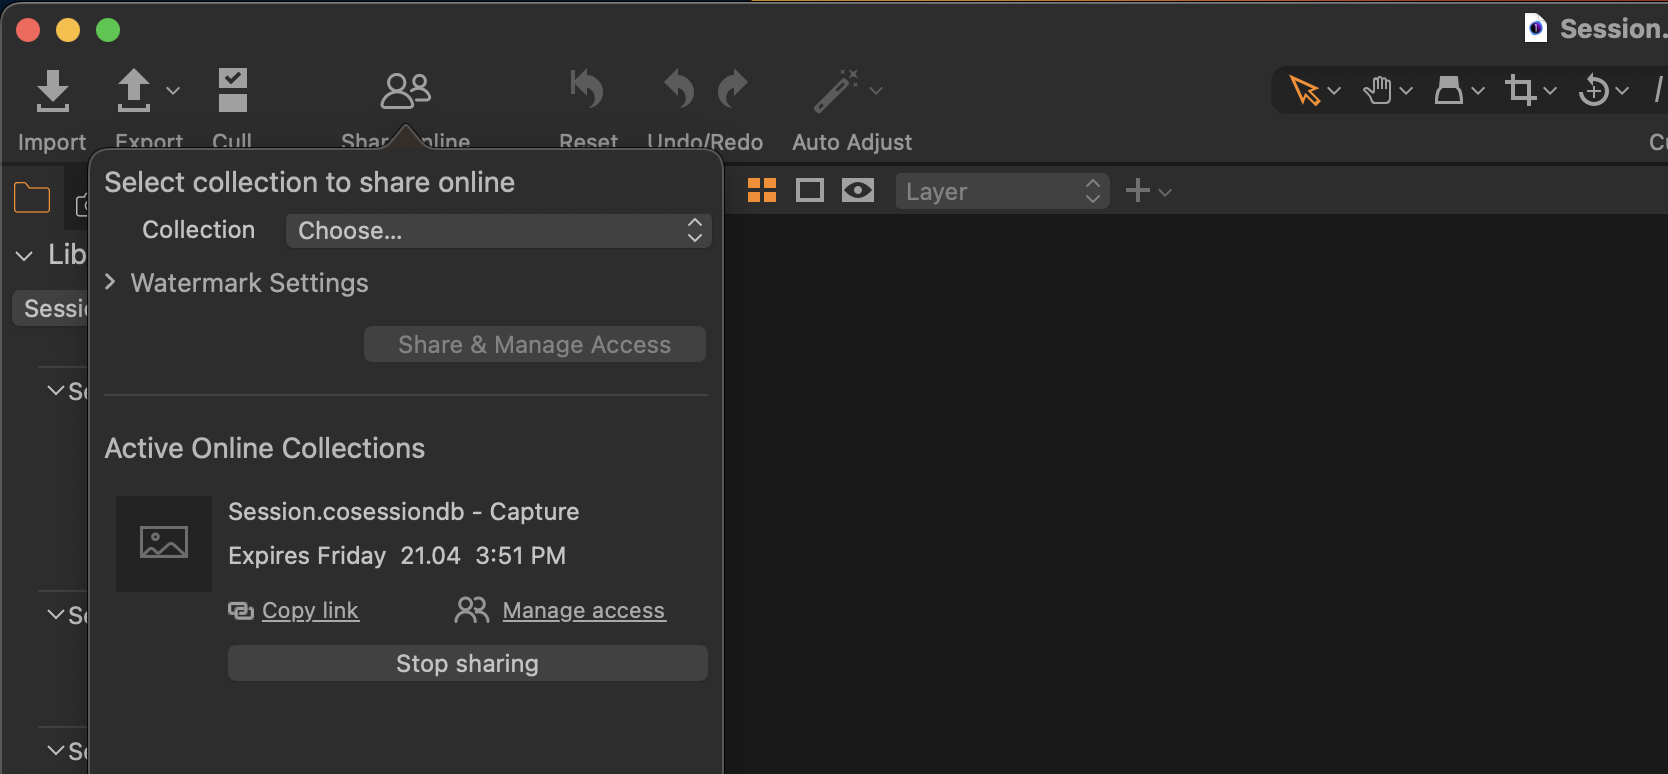Switch browser to grid view
1668x774 pixels.
click(x=762, y=190)
